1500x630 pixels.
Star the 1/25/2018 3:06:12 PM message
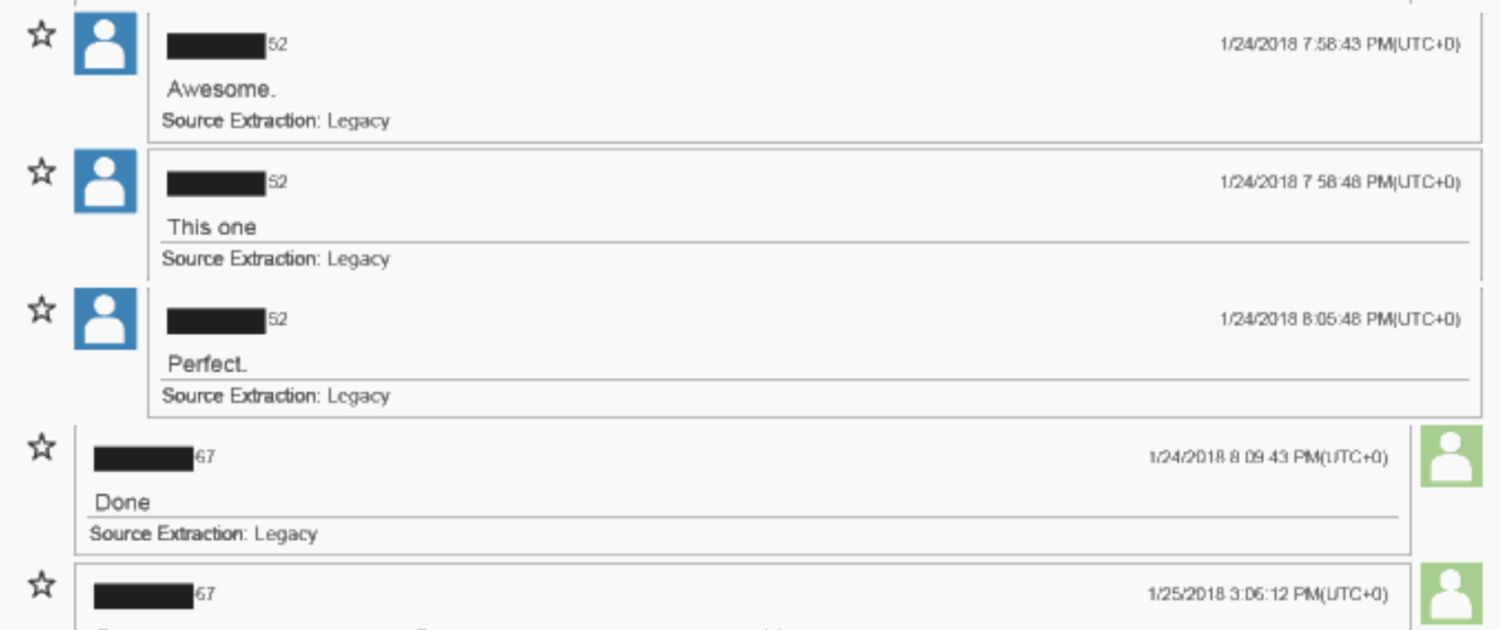coord(41,584)
